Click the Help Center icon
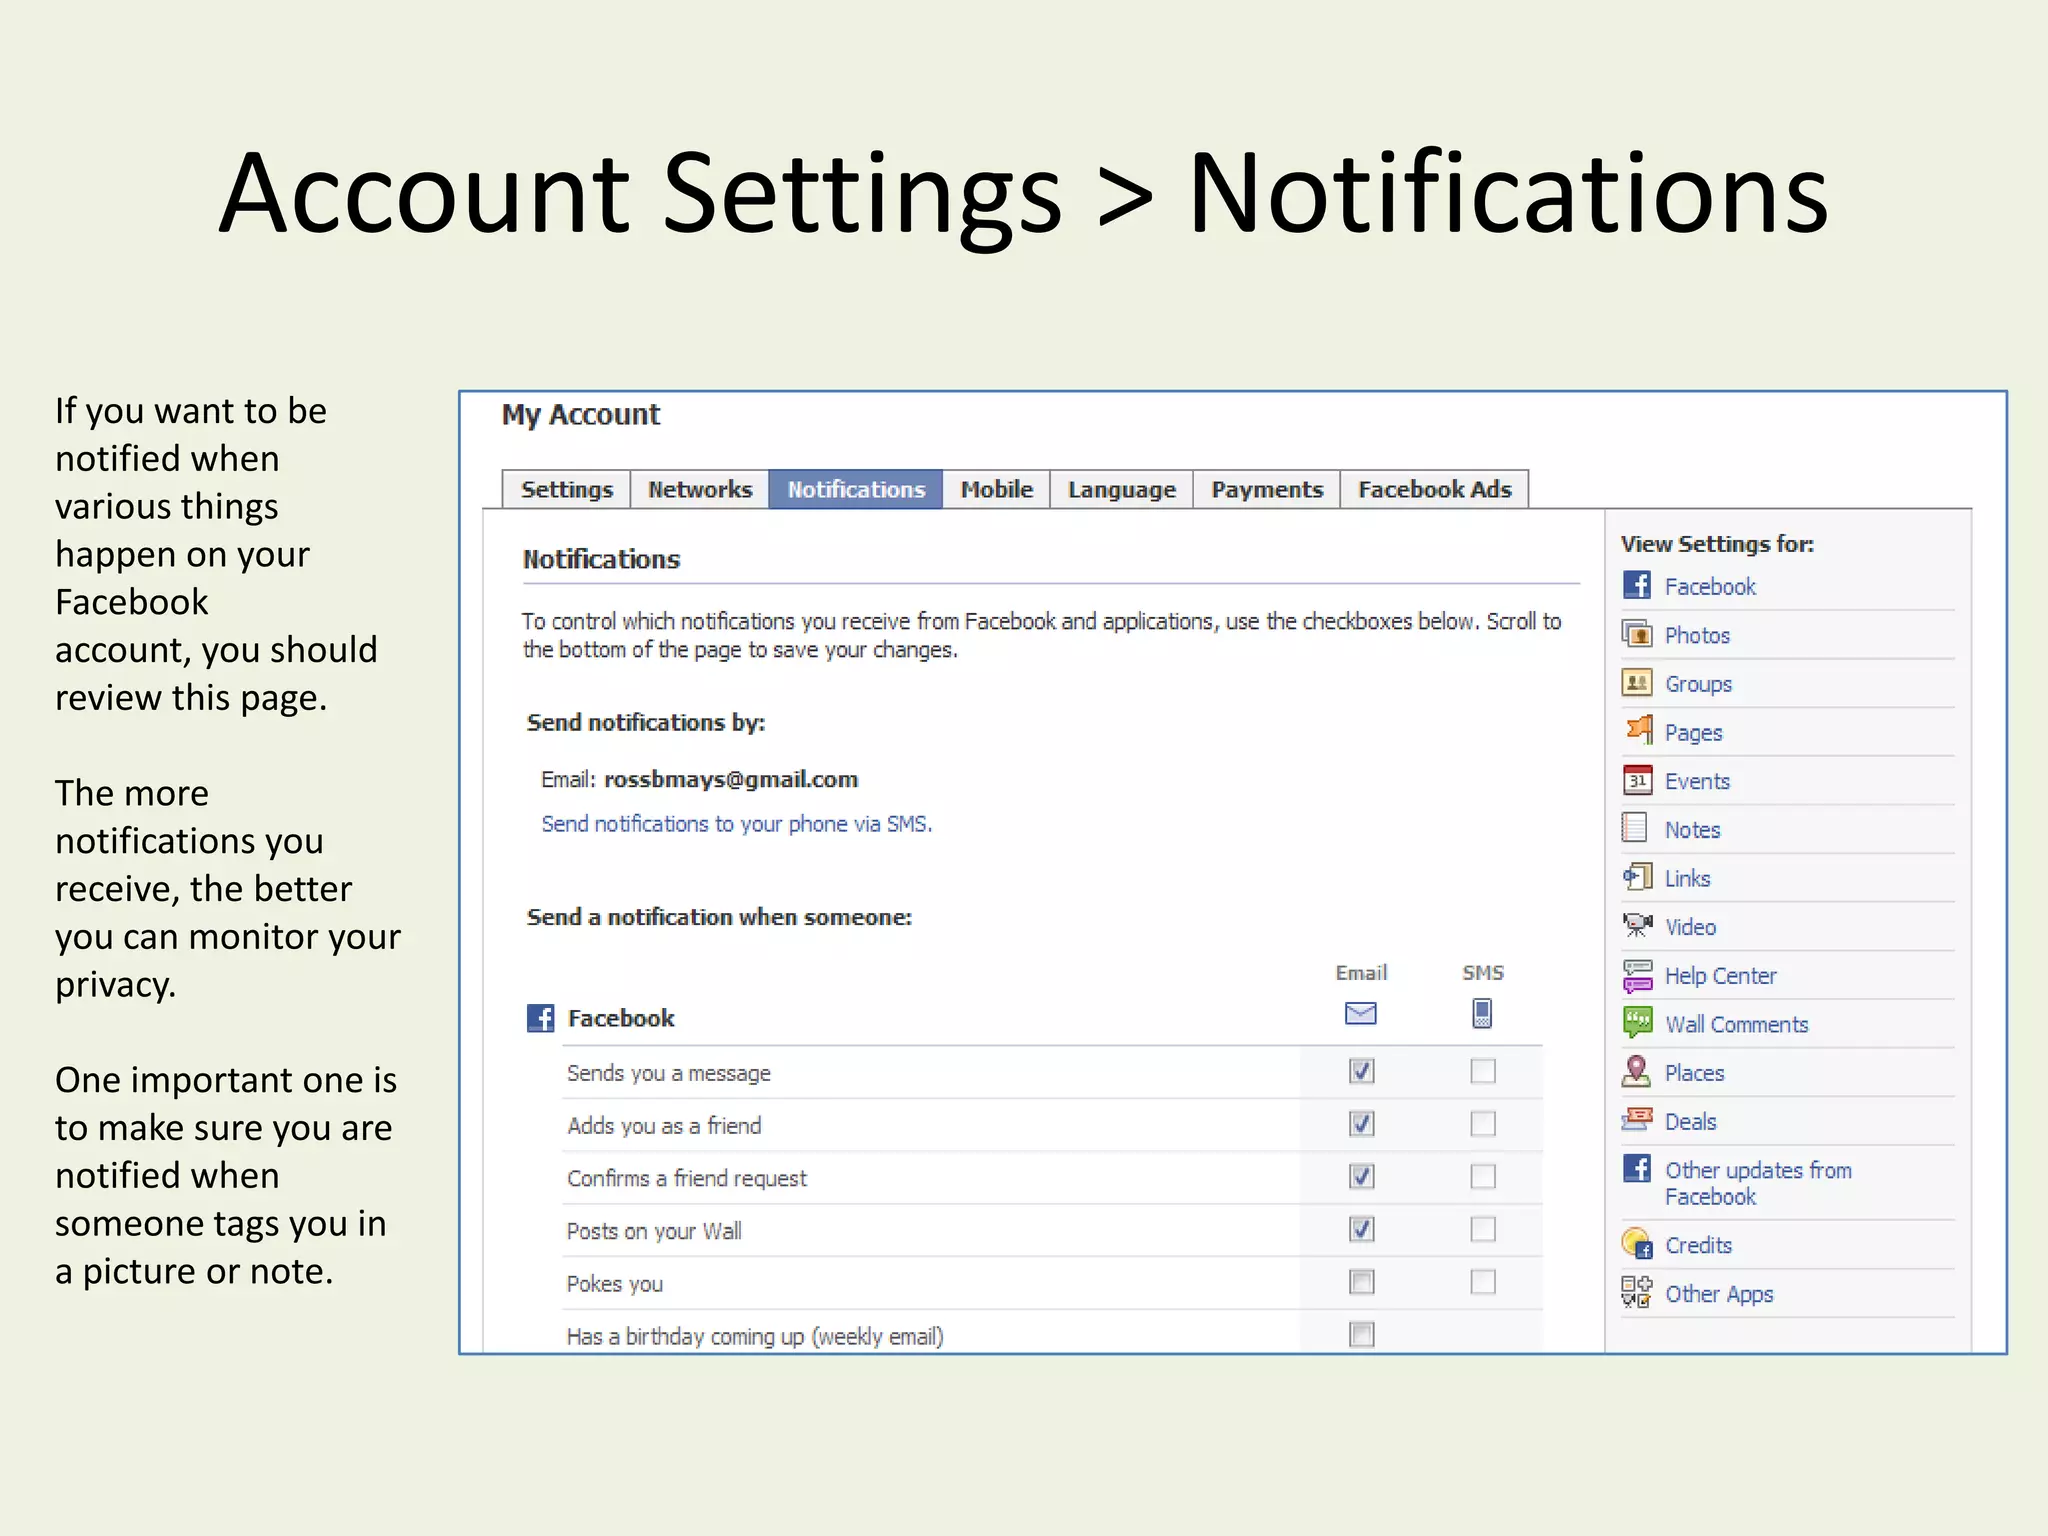2048x1536 pixels. click(1637, 975)
